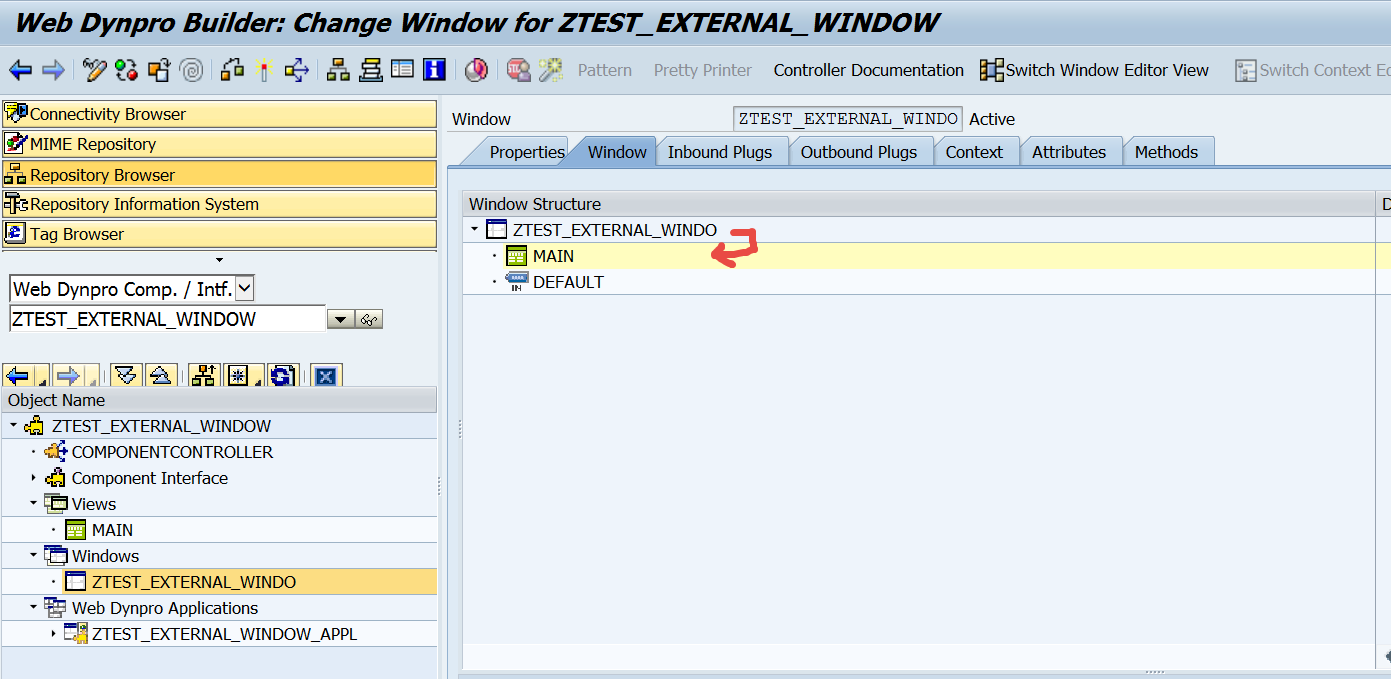Click the Controller Documentation button
The height and width of the screenshot is (679, 1391).
pos(867,70)
